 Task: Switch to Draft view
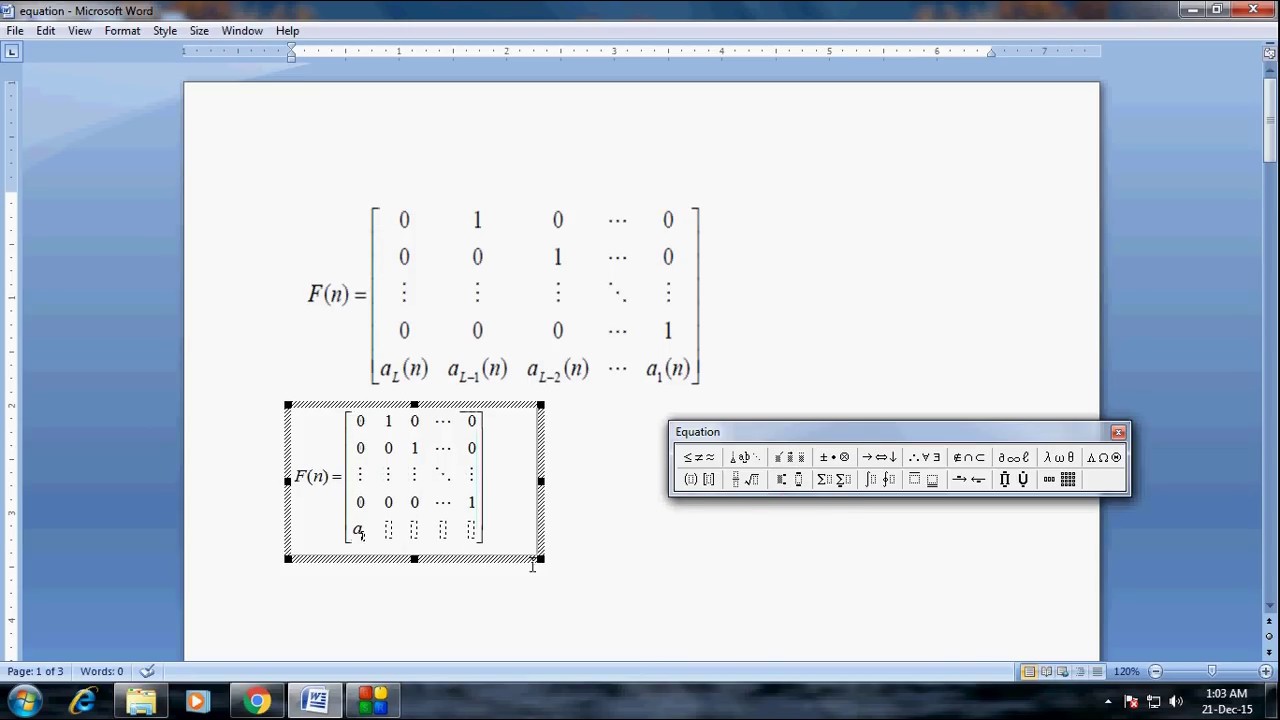pos(1097,672)
